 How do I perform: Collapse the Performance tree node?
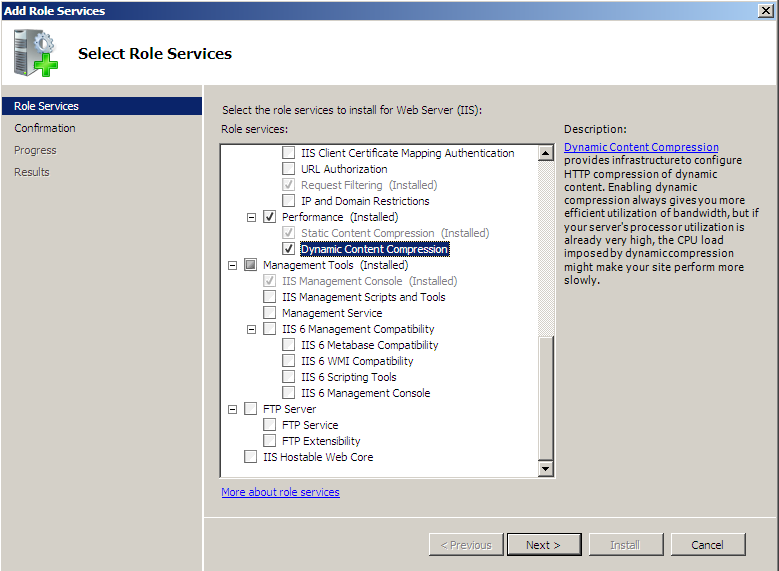click(252, 217)
